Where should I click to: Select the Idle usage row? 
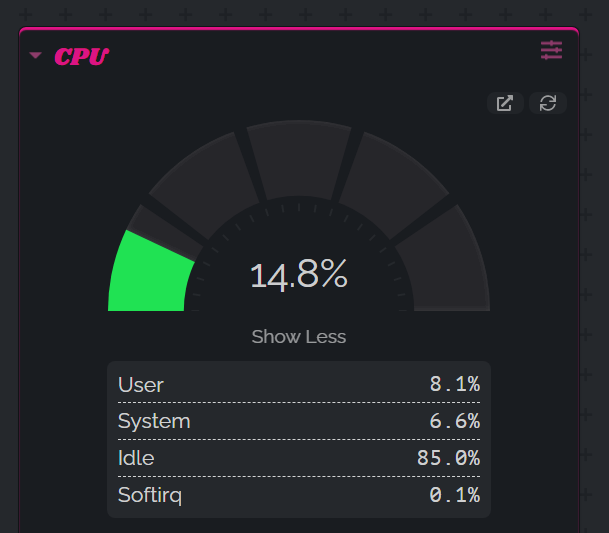(299, 458)
